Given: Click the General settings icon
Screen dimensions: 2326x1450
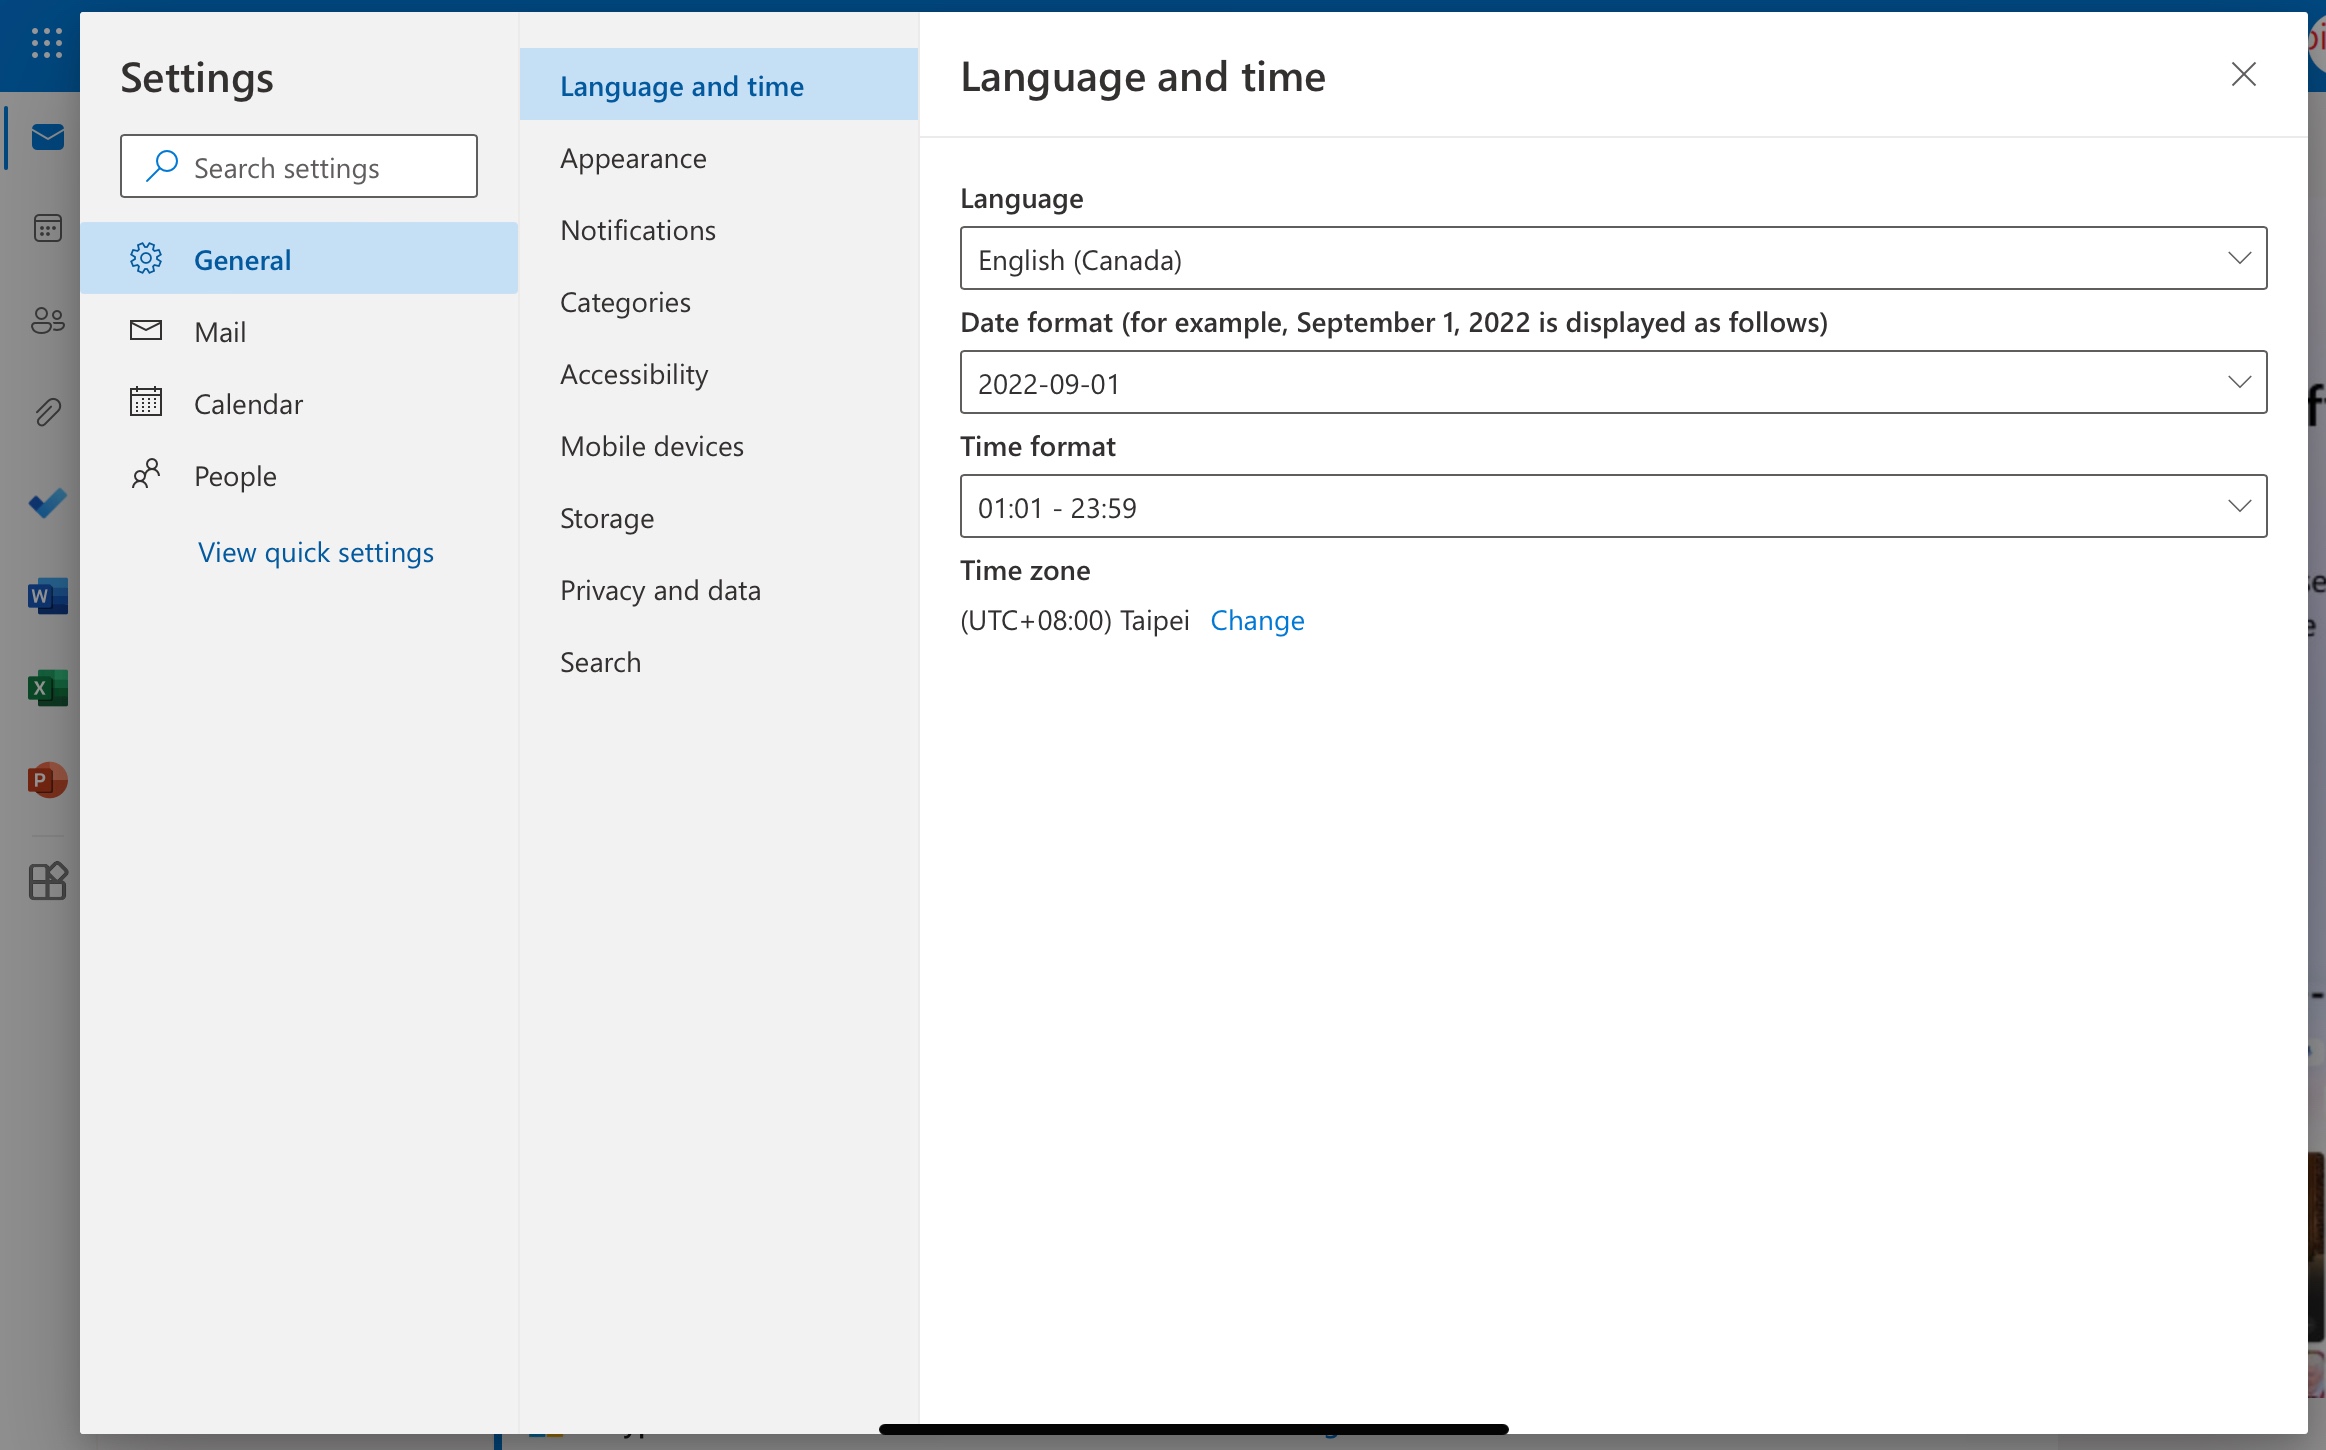Looking at the screenshot, I should click(145, 257).
